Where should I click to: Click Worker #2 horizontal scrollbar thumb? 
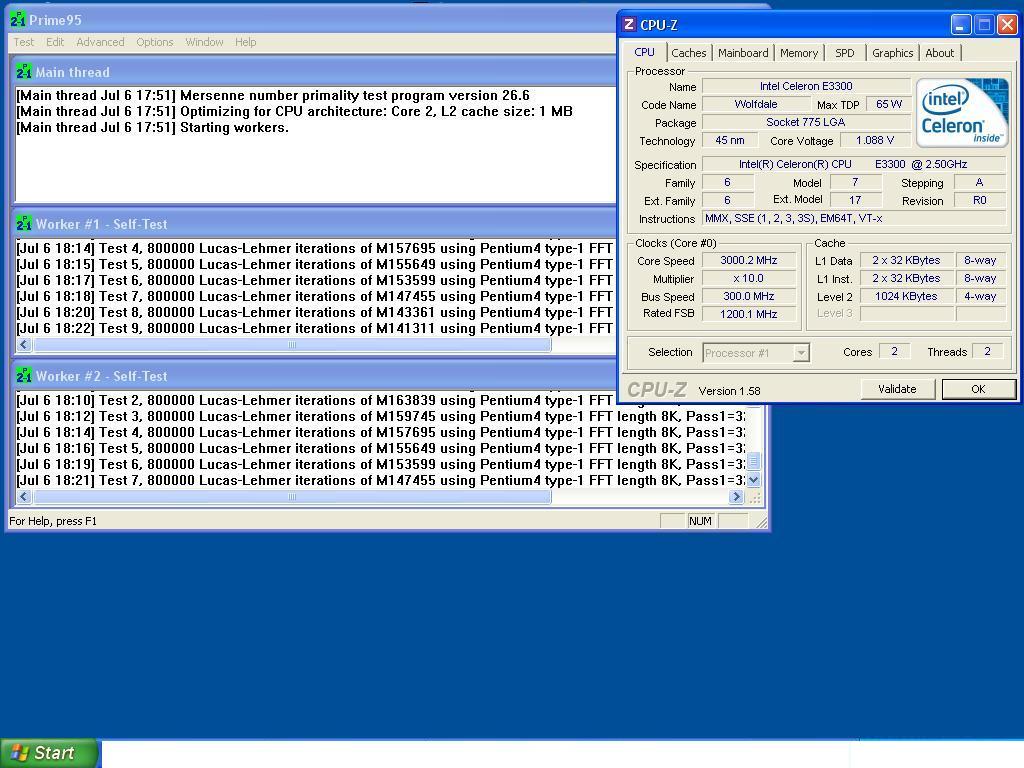pos(292,497)
